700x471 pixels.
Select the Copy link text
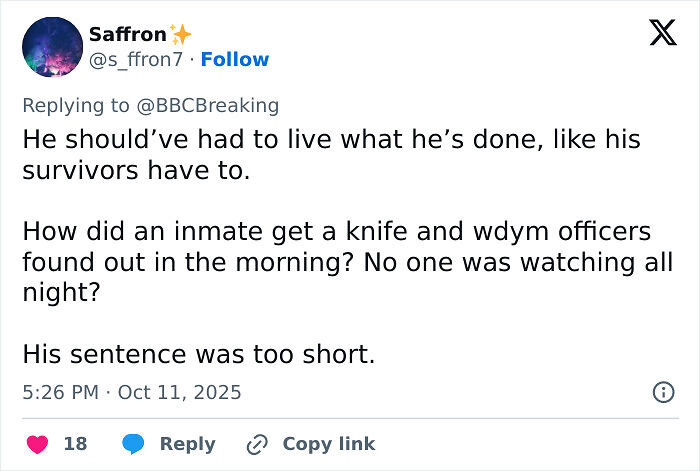click(328, 443)
